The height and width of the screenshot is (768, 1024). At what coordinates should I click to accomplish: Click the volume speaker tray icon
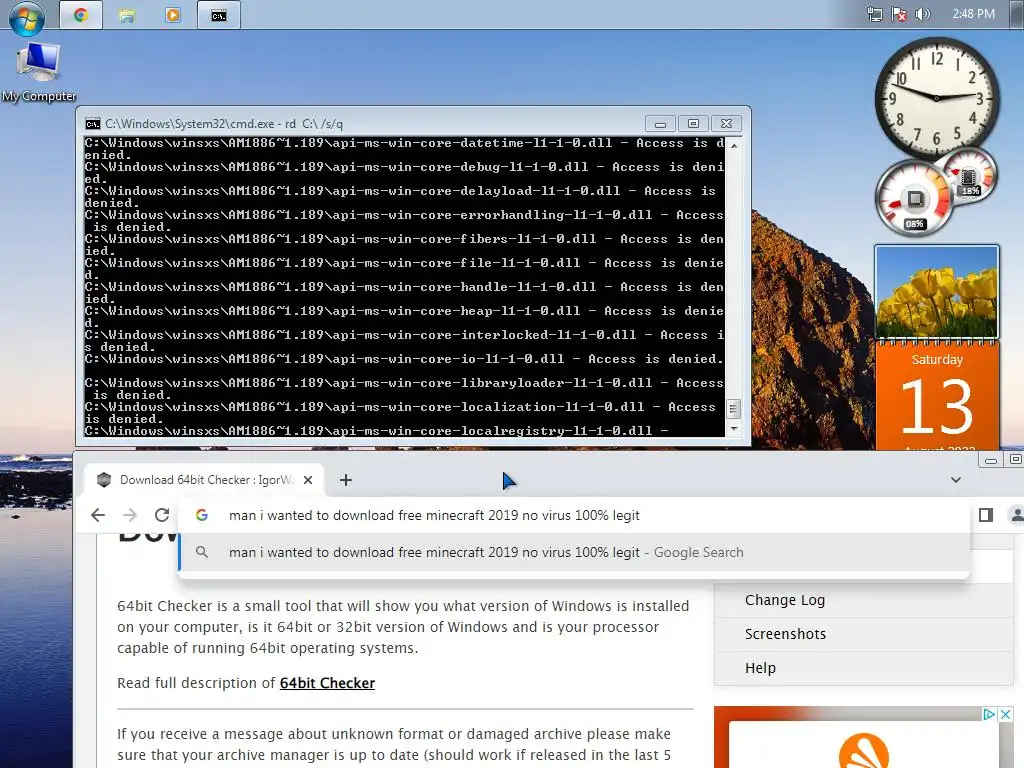tap(922, 14)
